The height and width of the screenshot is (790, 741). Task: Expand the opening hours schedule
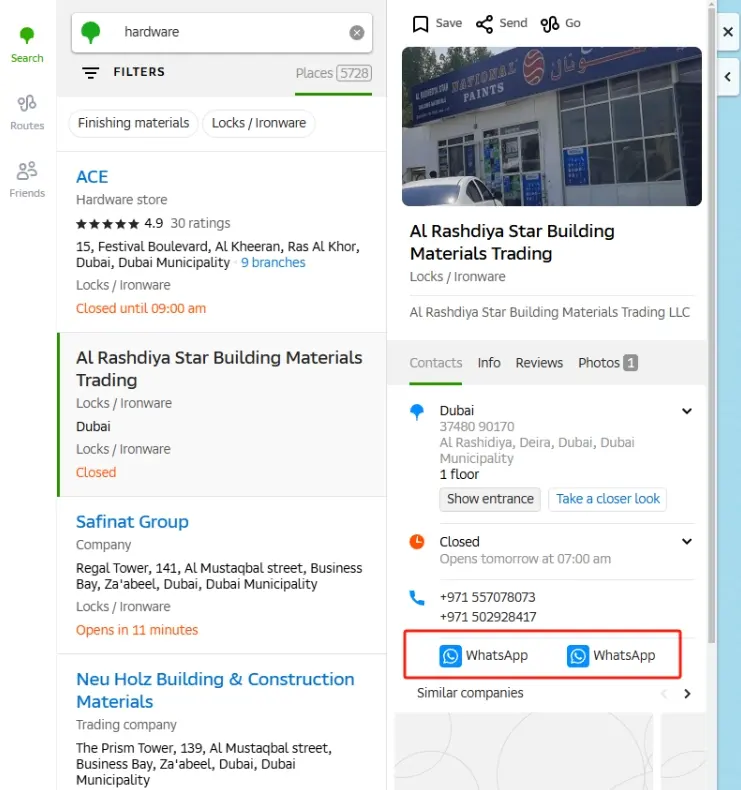[687, 542]
